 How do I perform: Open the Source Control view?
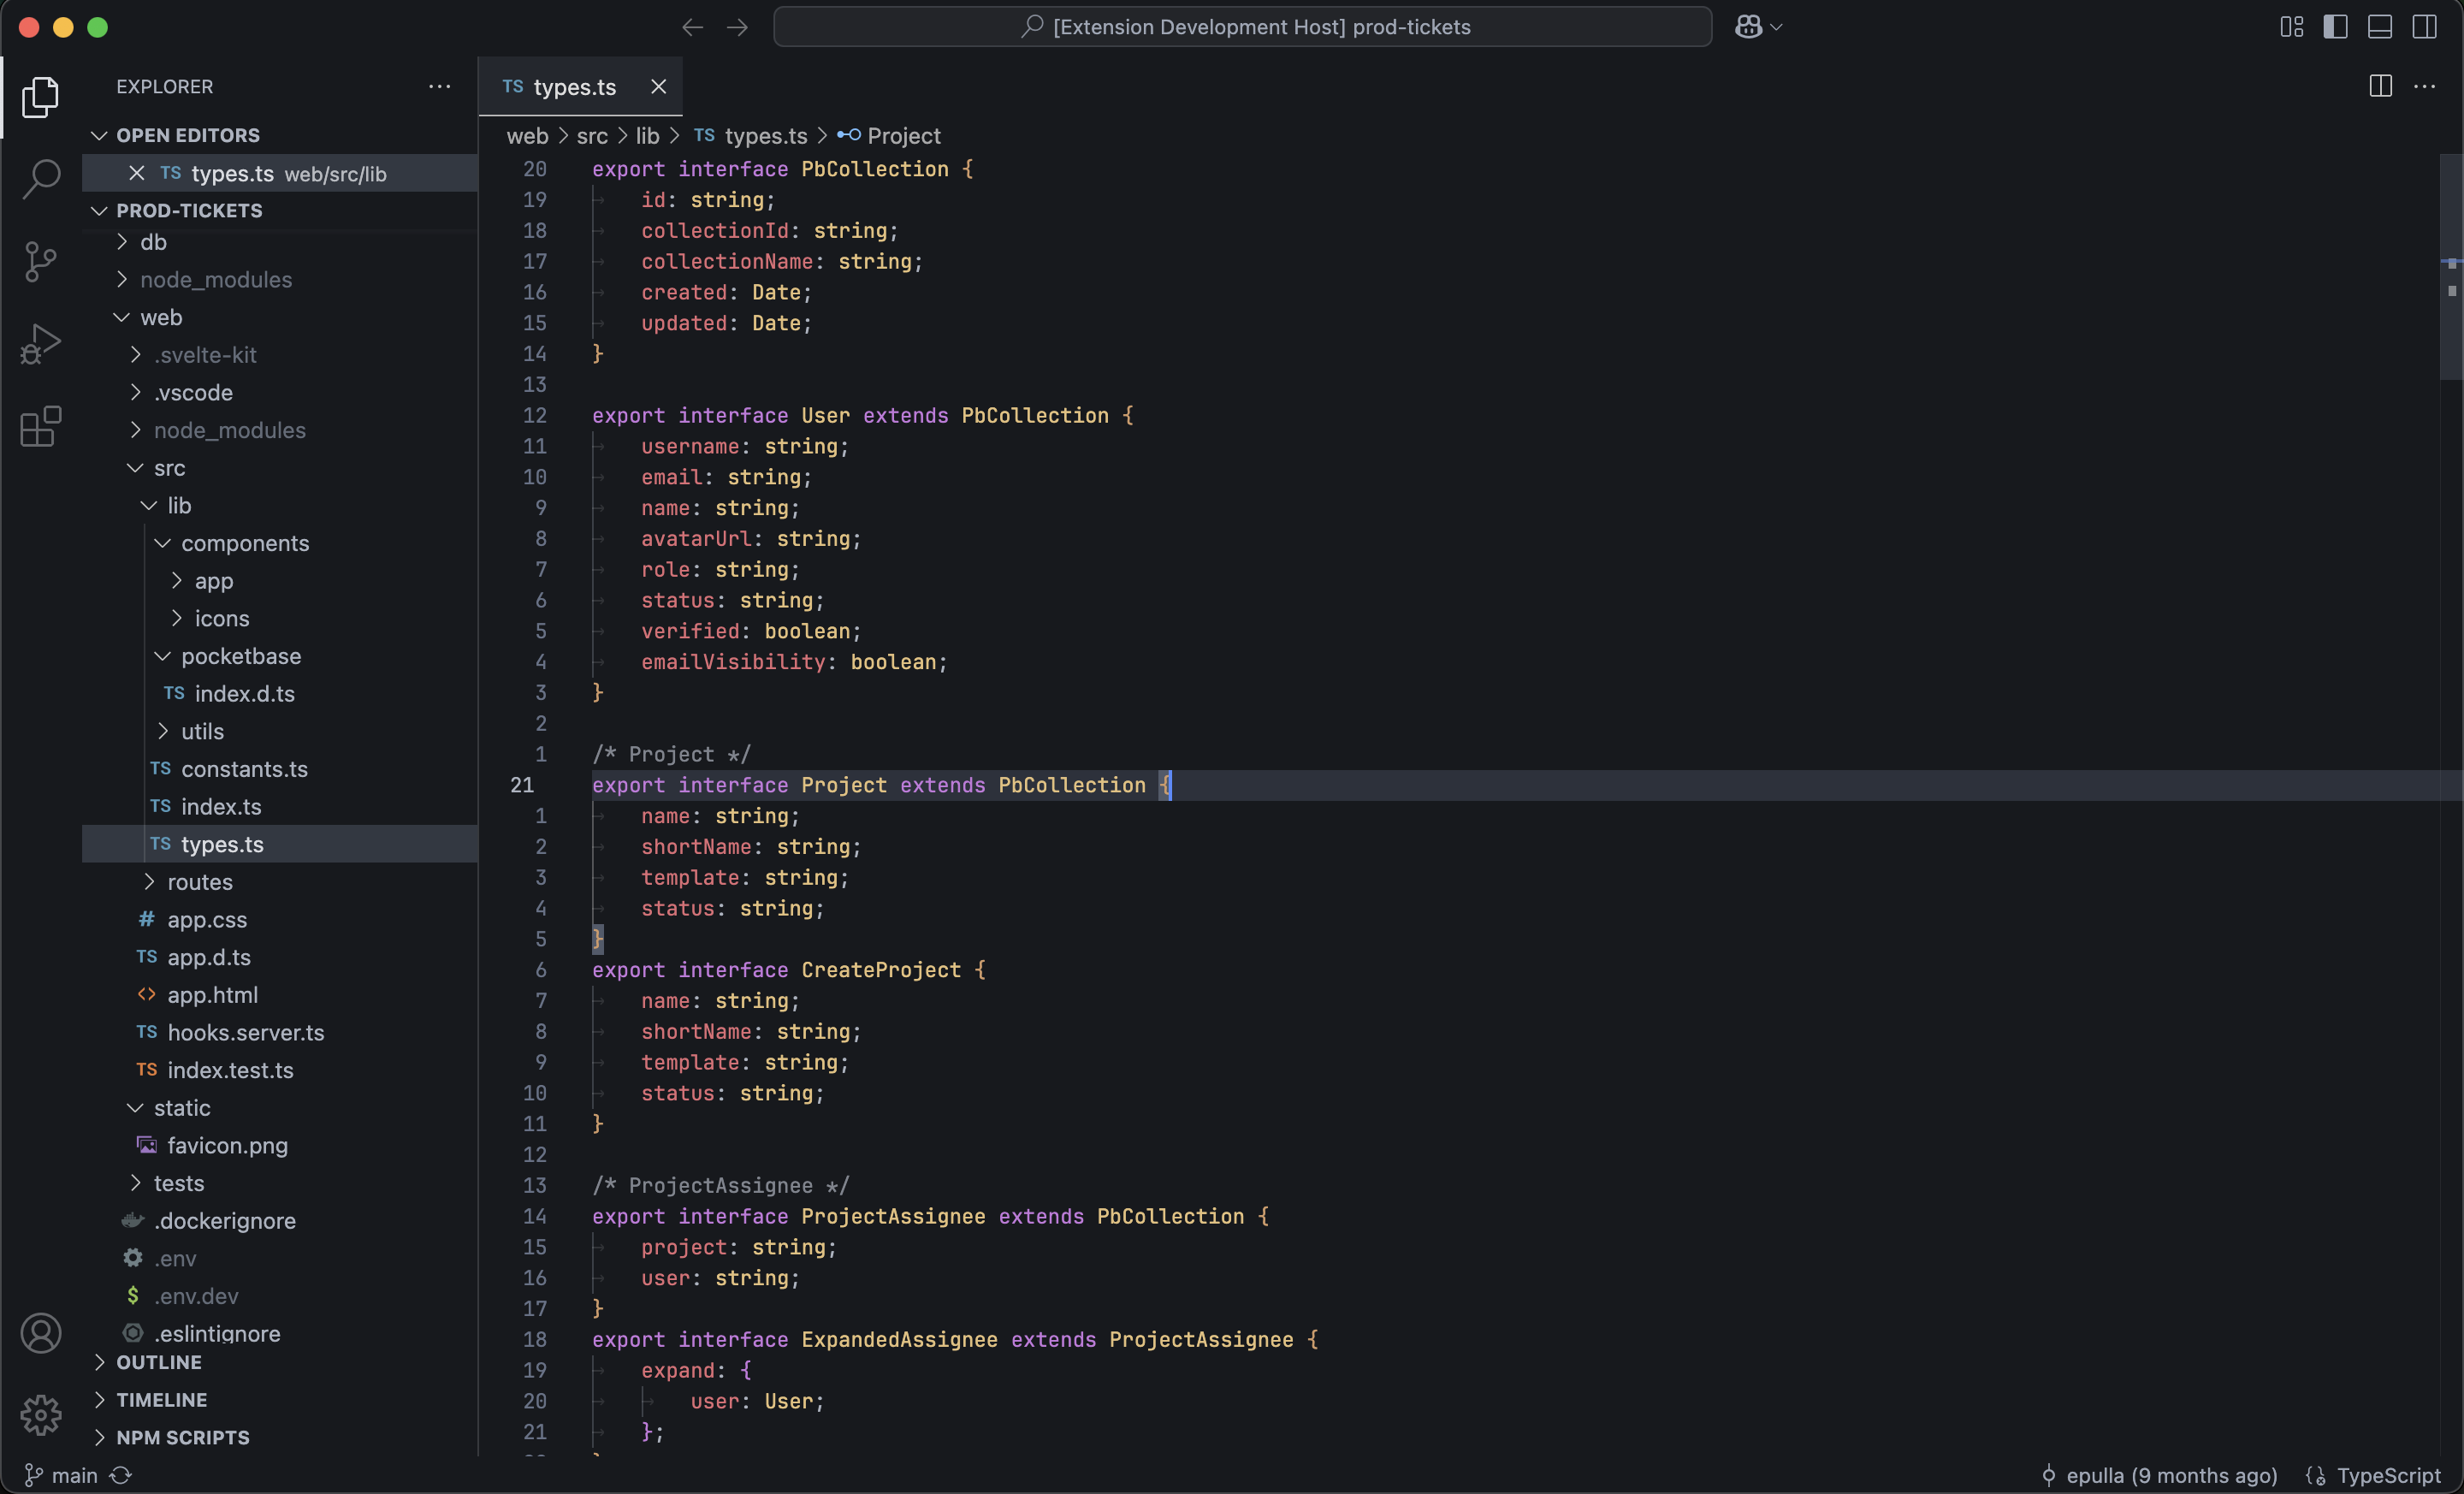tap(41, 262)
